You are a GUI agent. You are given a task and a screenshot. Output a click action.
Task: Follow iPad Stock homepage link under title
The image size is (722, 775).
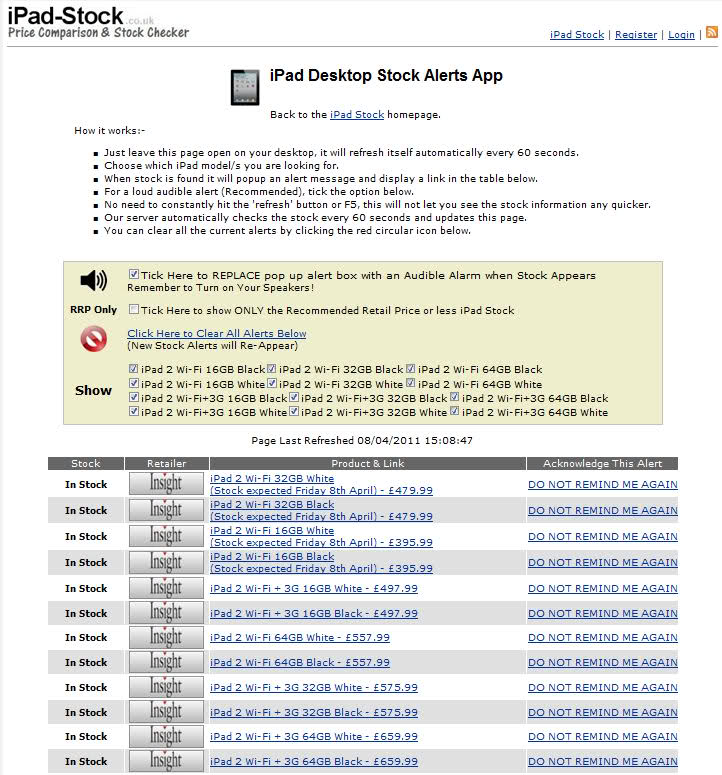[357, 115]
